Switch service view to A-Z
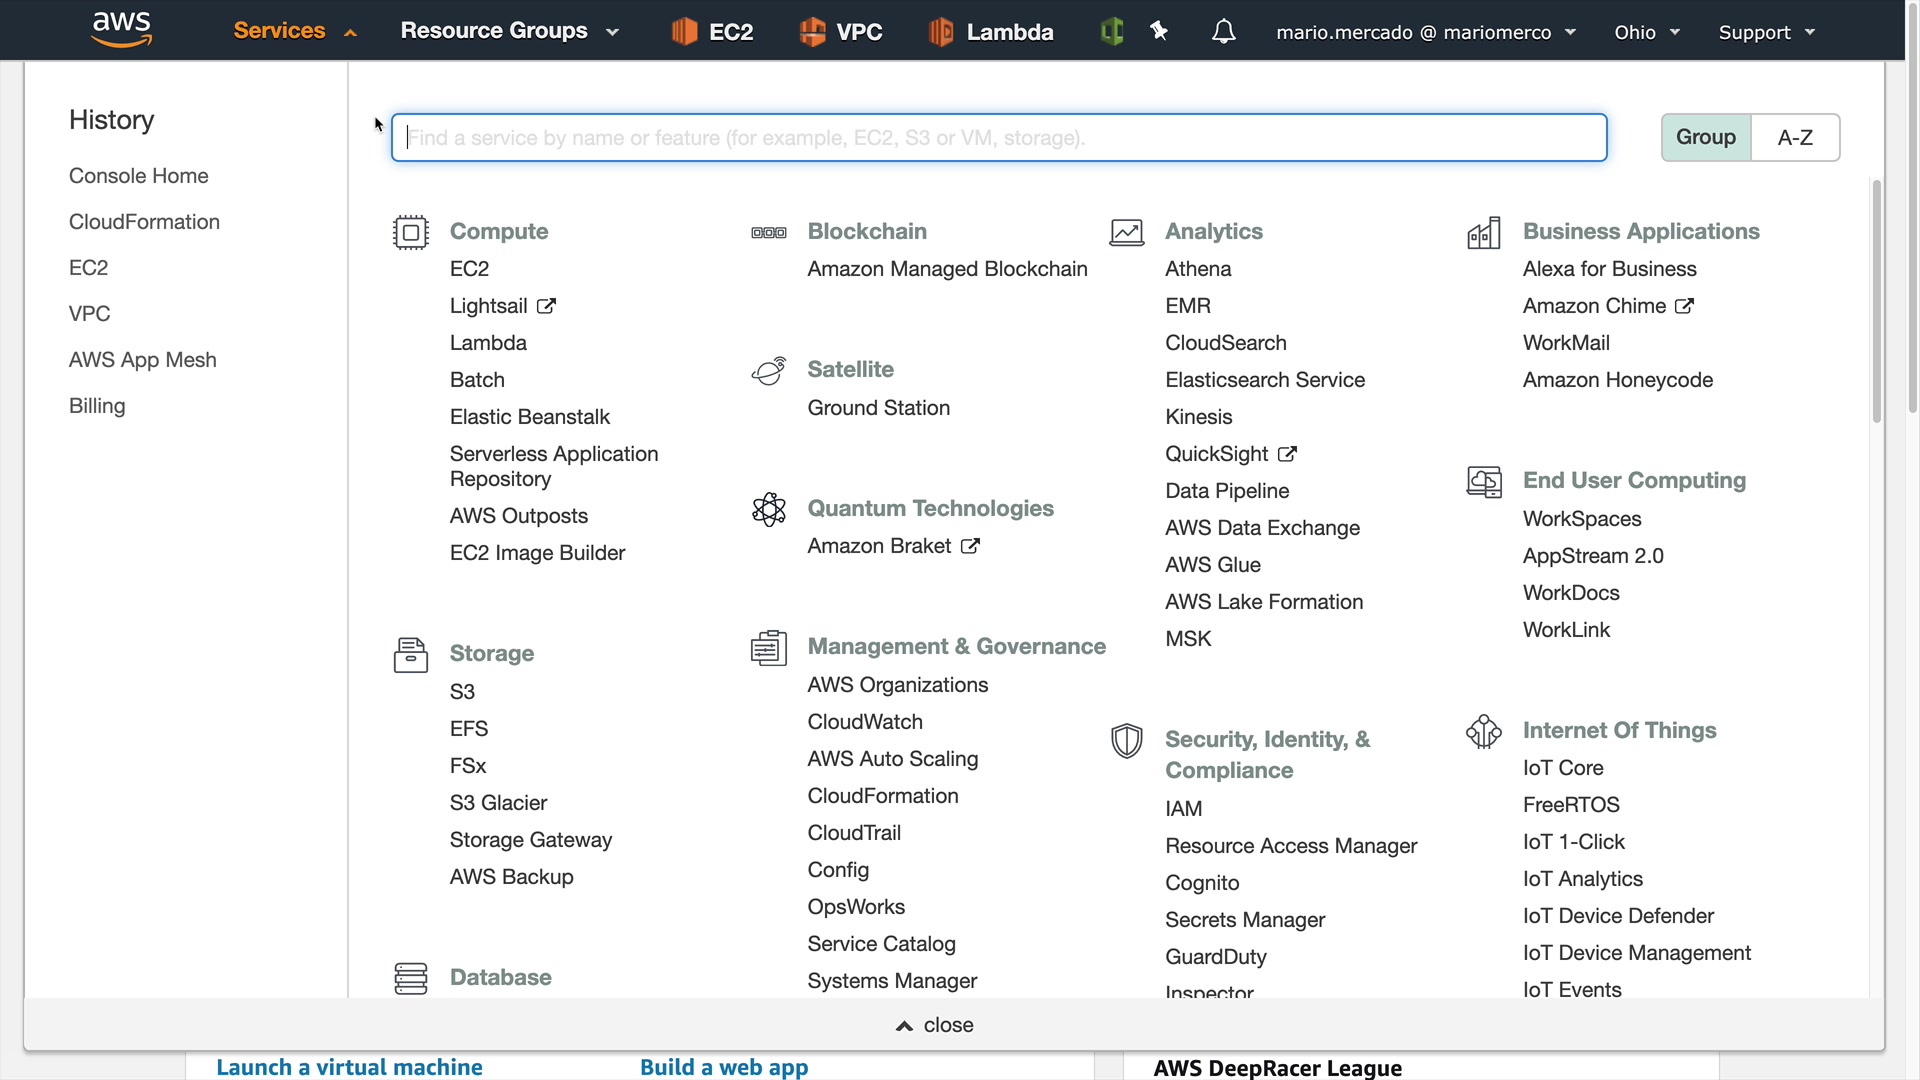 click(x=1795, y=138)
